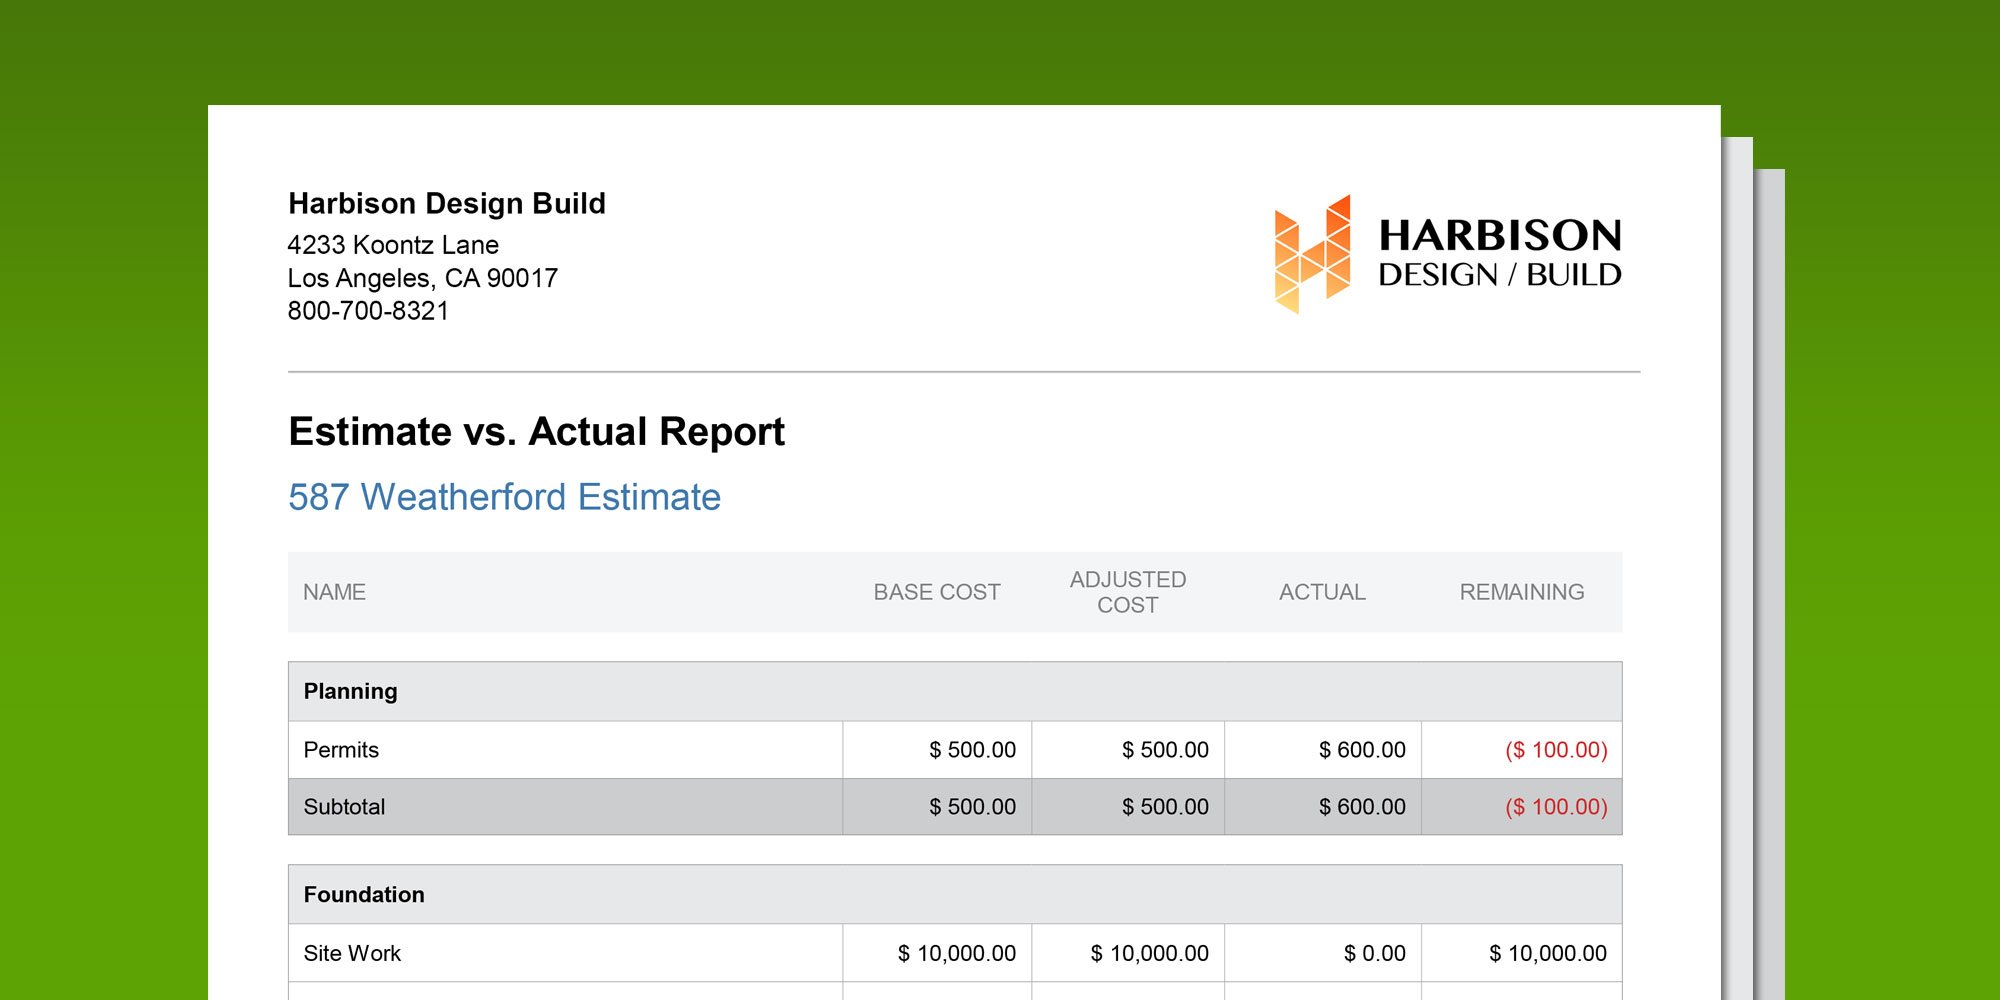Sort by the NAME column header

coord(335,592)
